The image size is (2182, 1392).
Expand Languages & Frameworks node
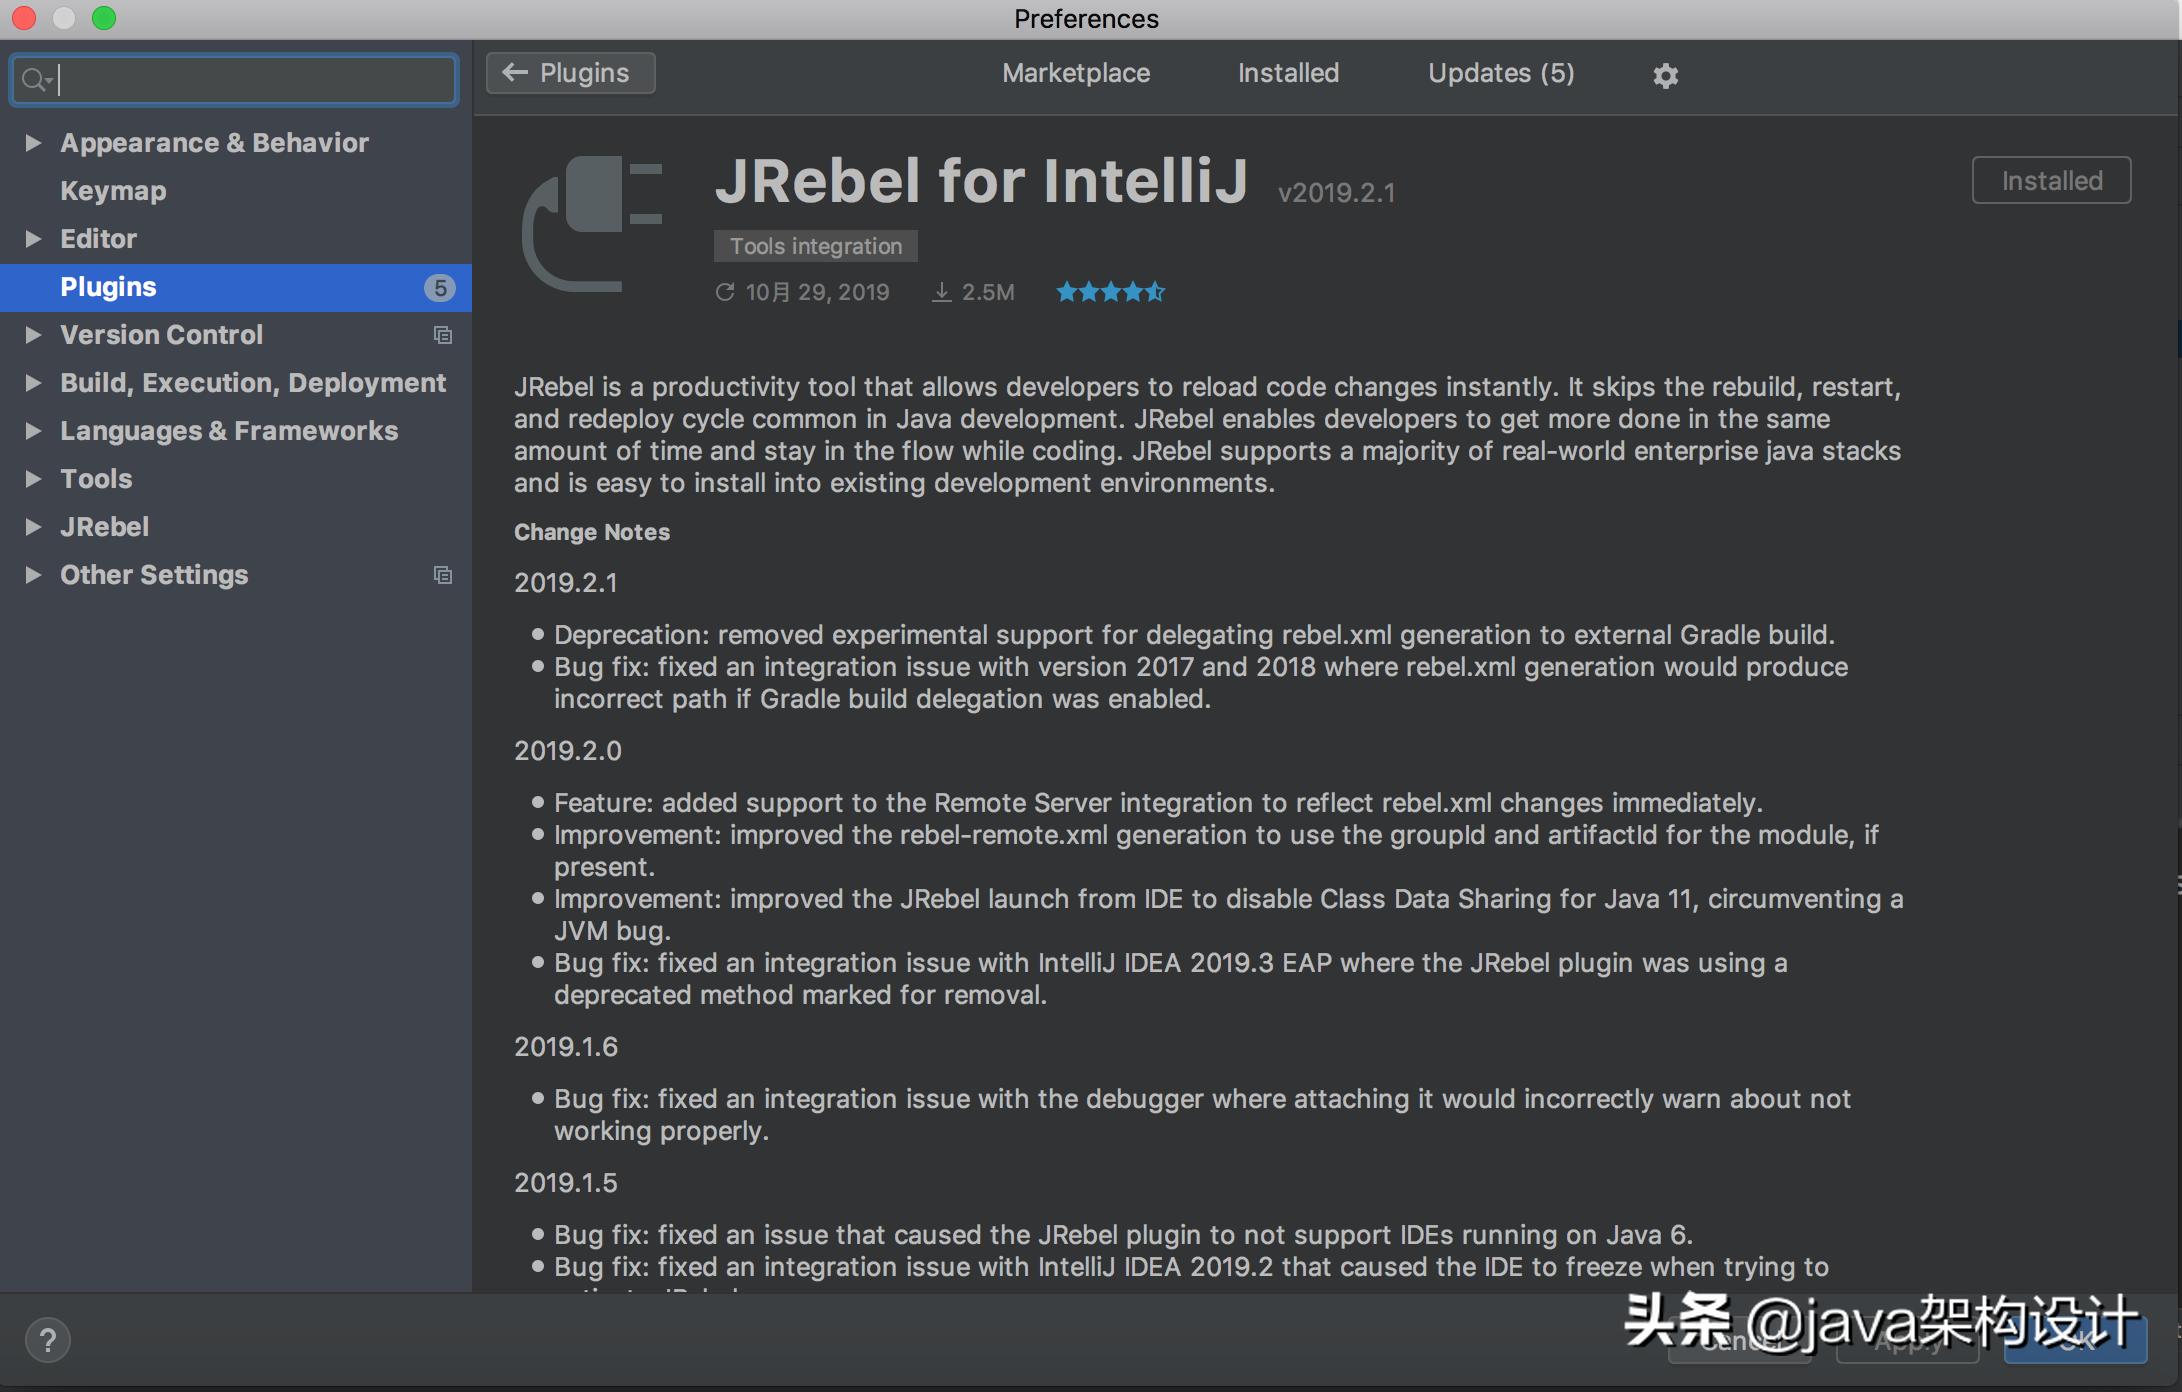pos(33,431)
